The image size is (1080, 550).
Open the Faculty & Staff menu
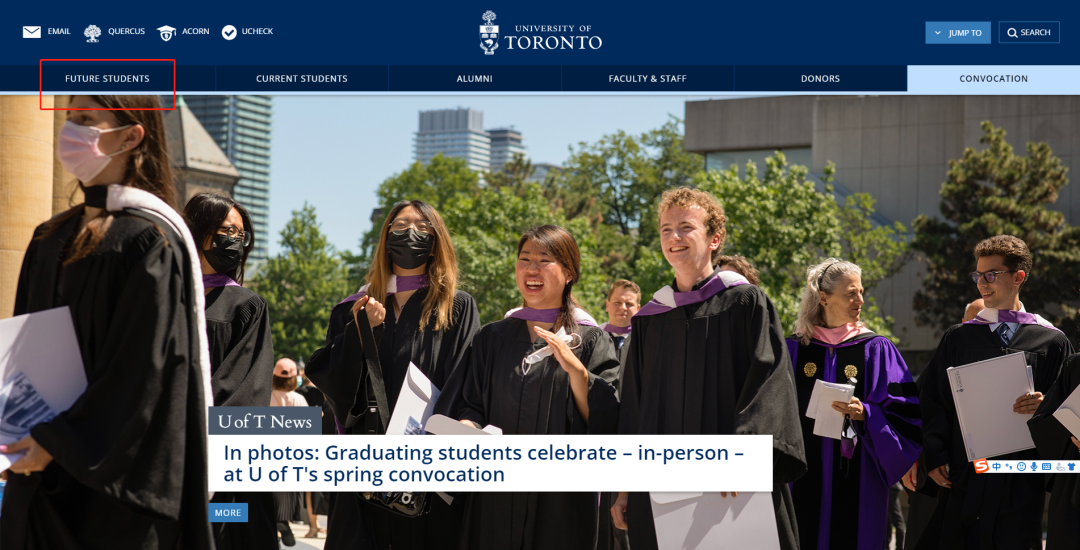pyautogui.click(x=647, y=78)
